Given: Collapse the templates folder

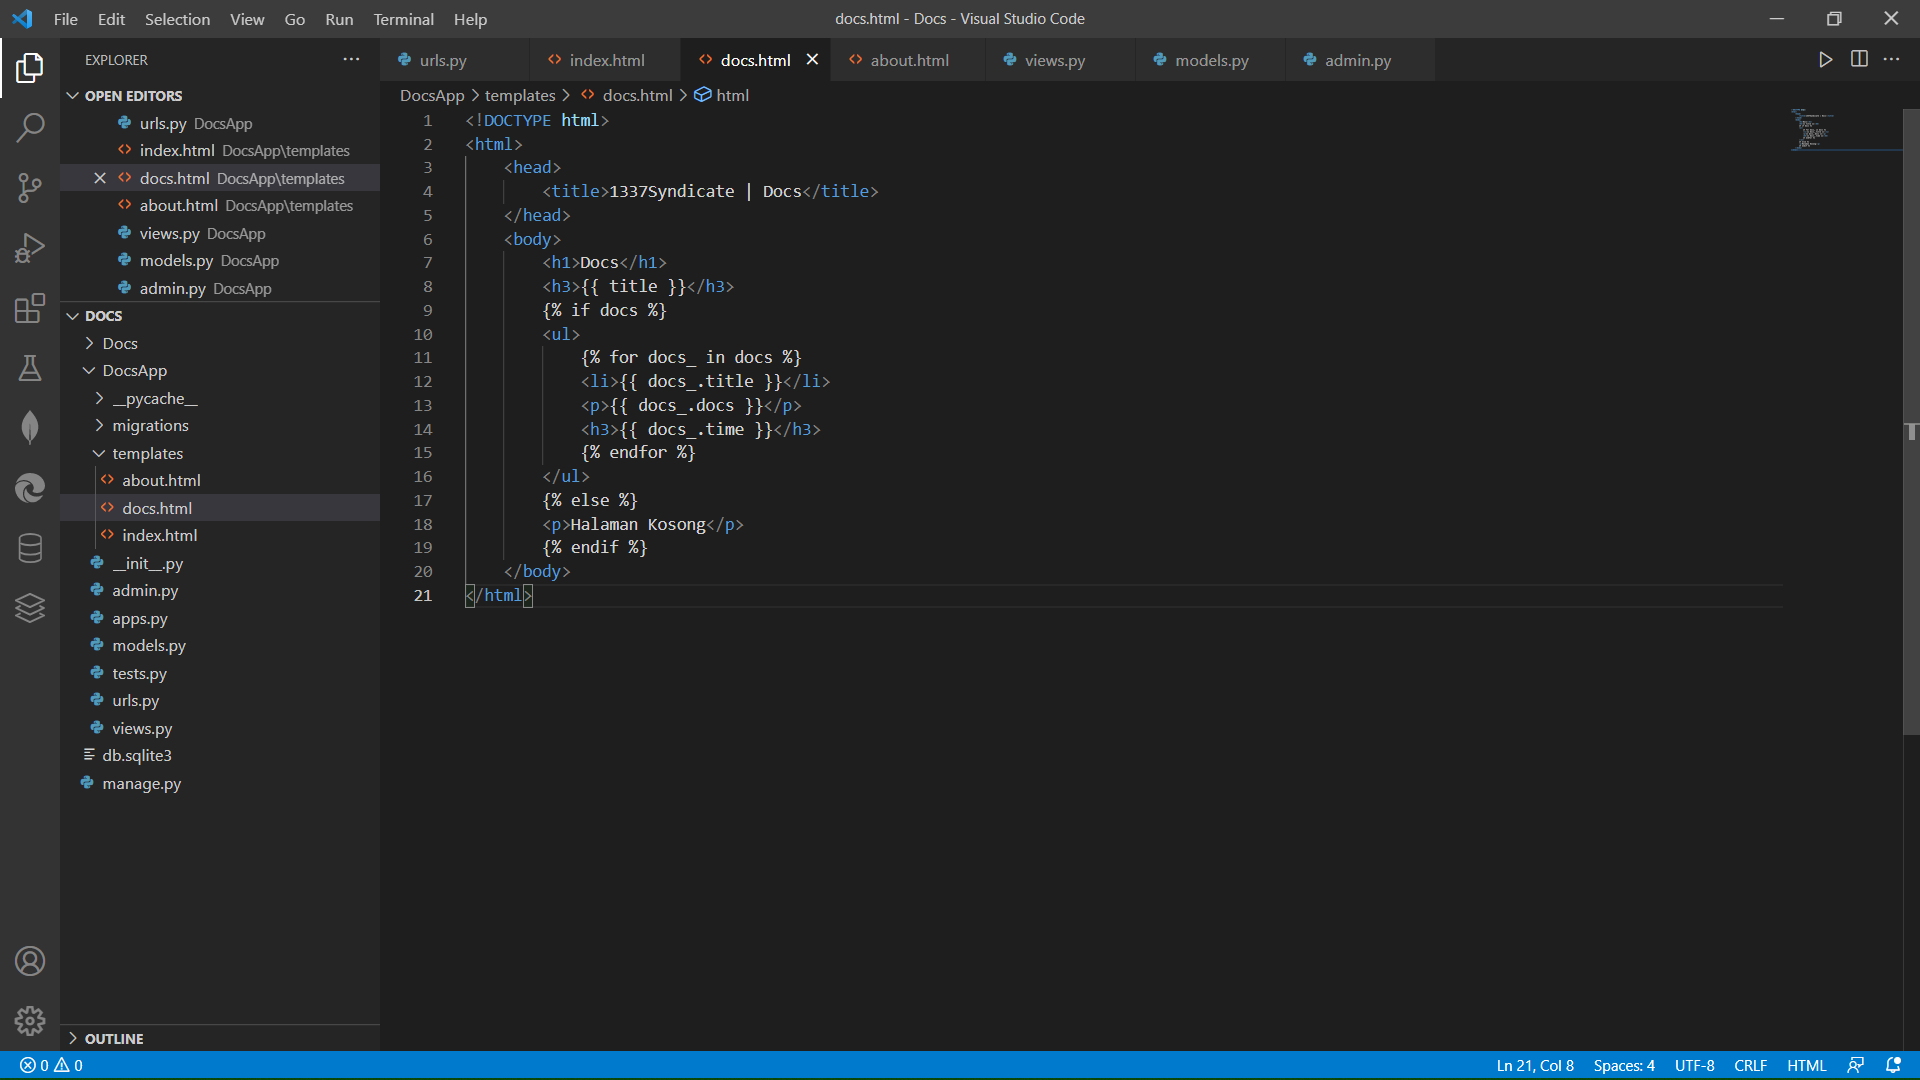Looking at the screenshot, I should coord(147,454).
